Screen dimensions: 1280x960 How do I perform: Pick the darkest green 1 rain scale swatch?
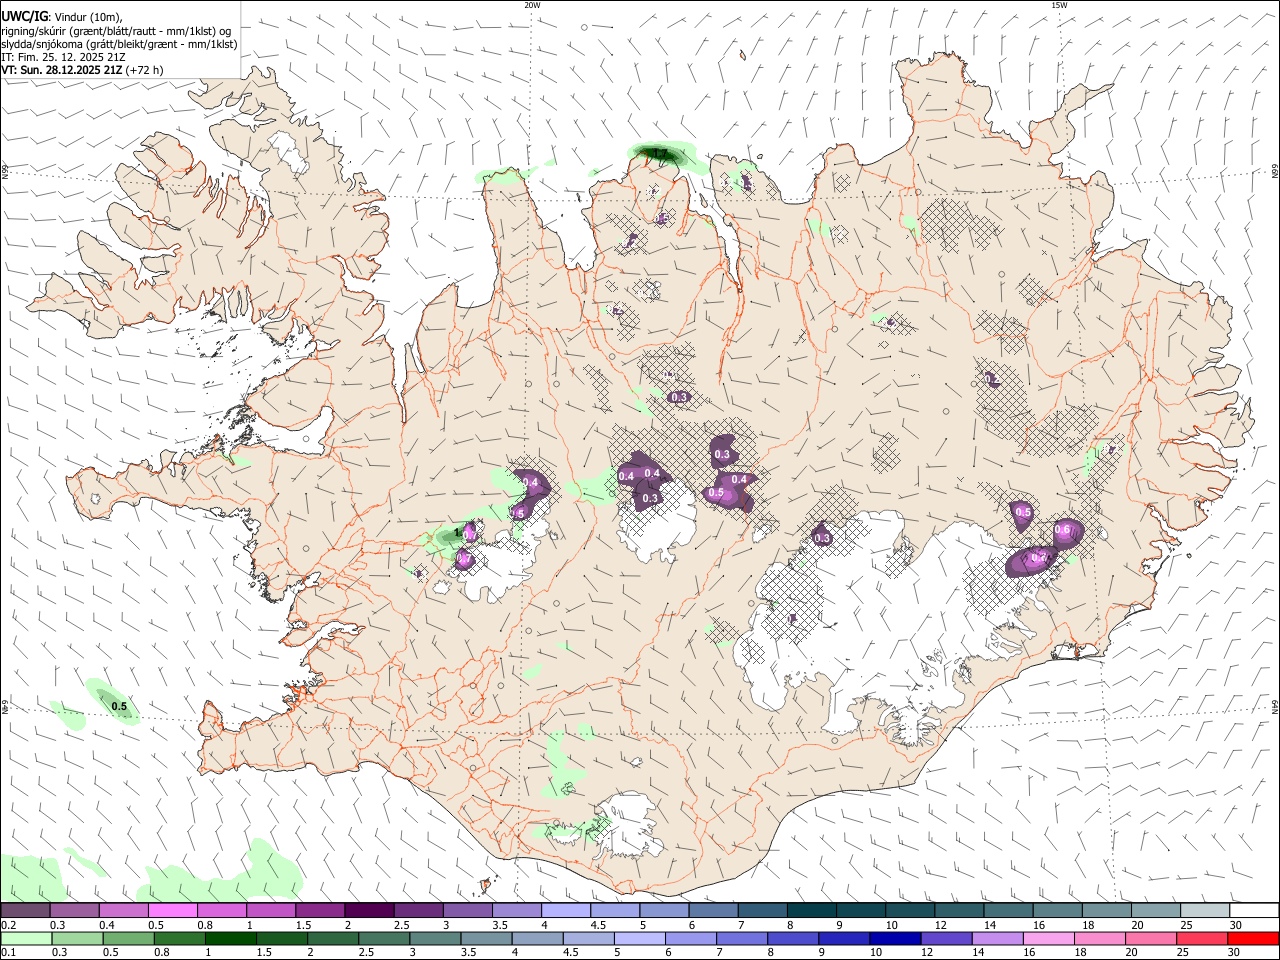(231, 938)
